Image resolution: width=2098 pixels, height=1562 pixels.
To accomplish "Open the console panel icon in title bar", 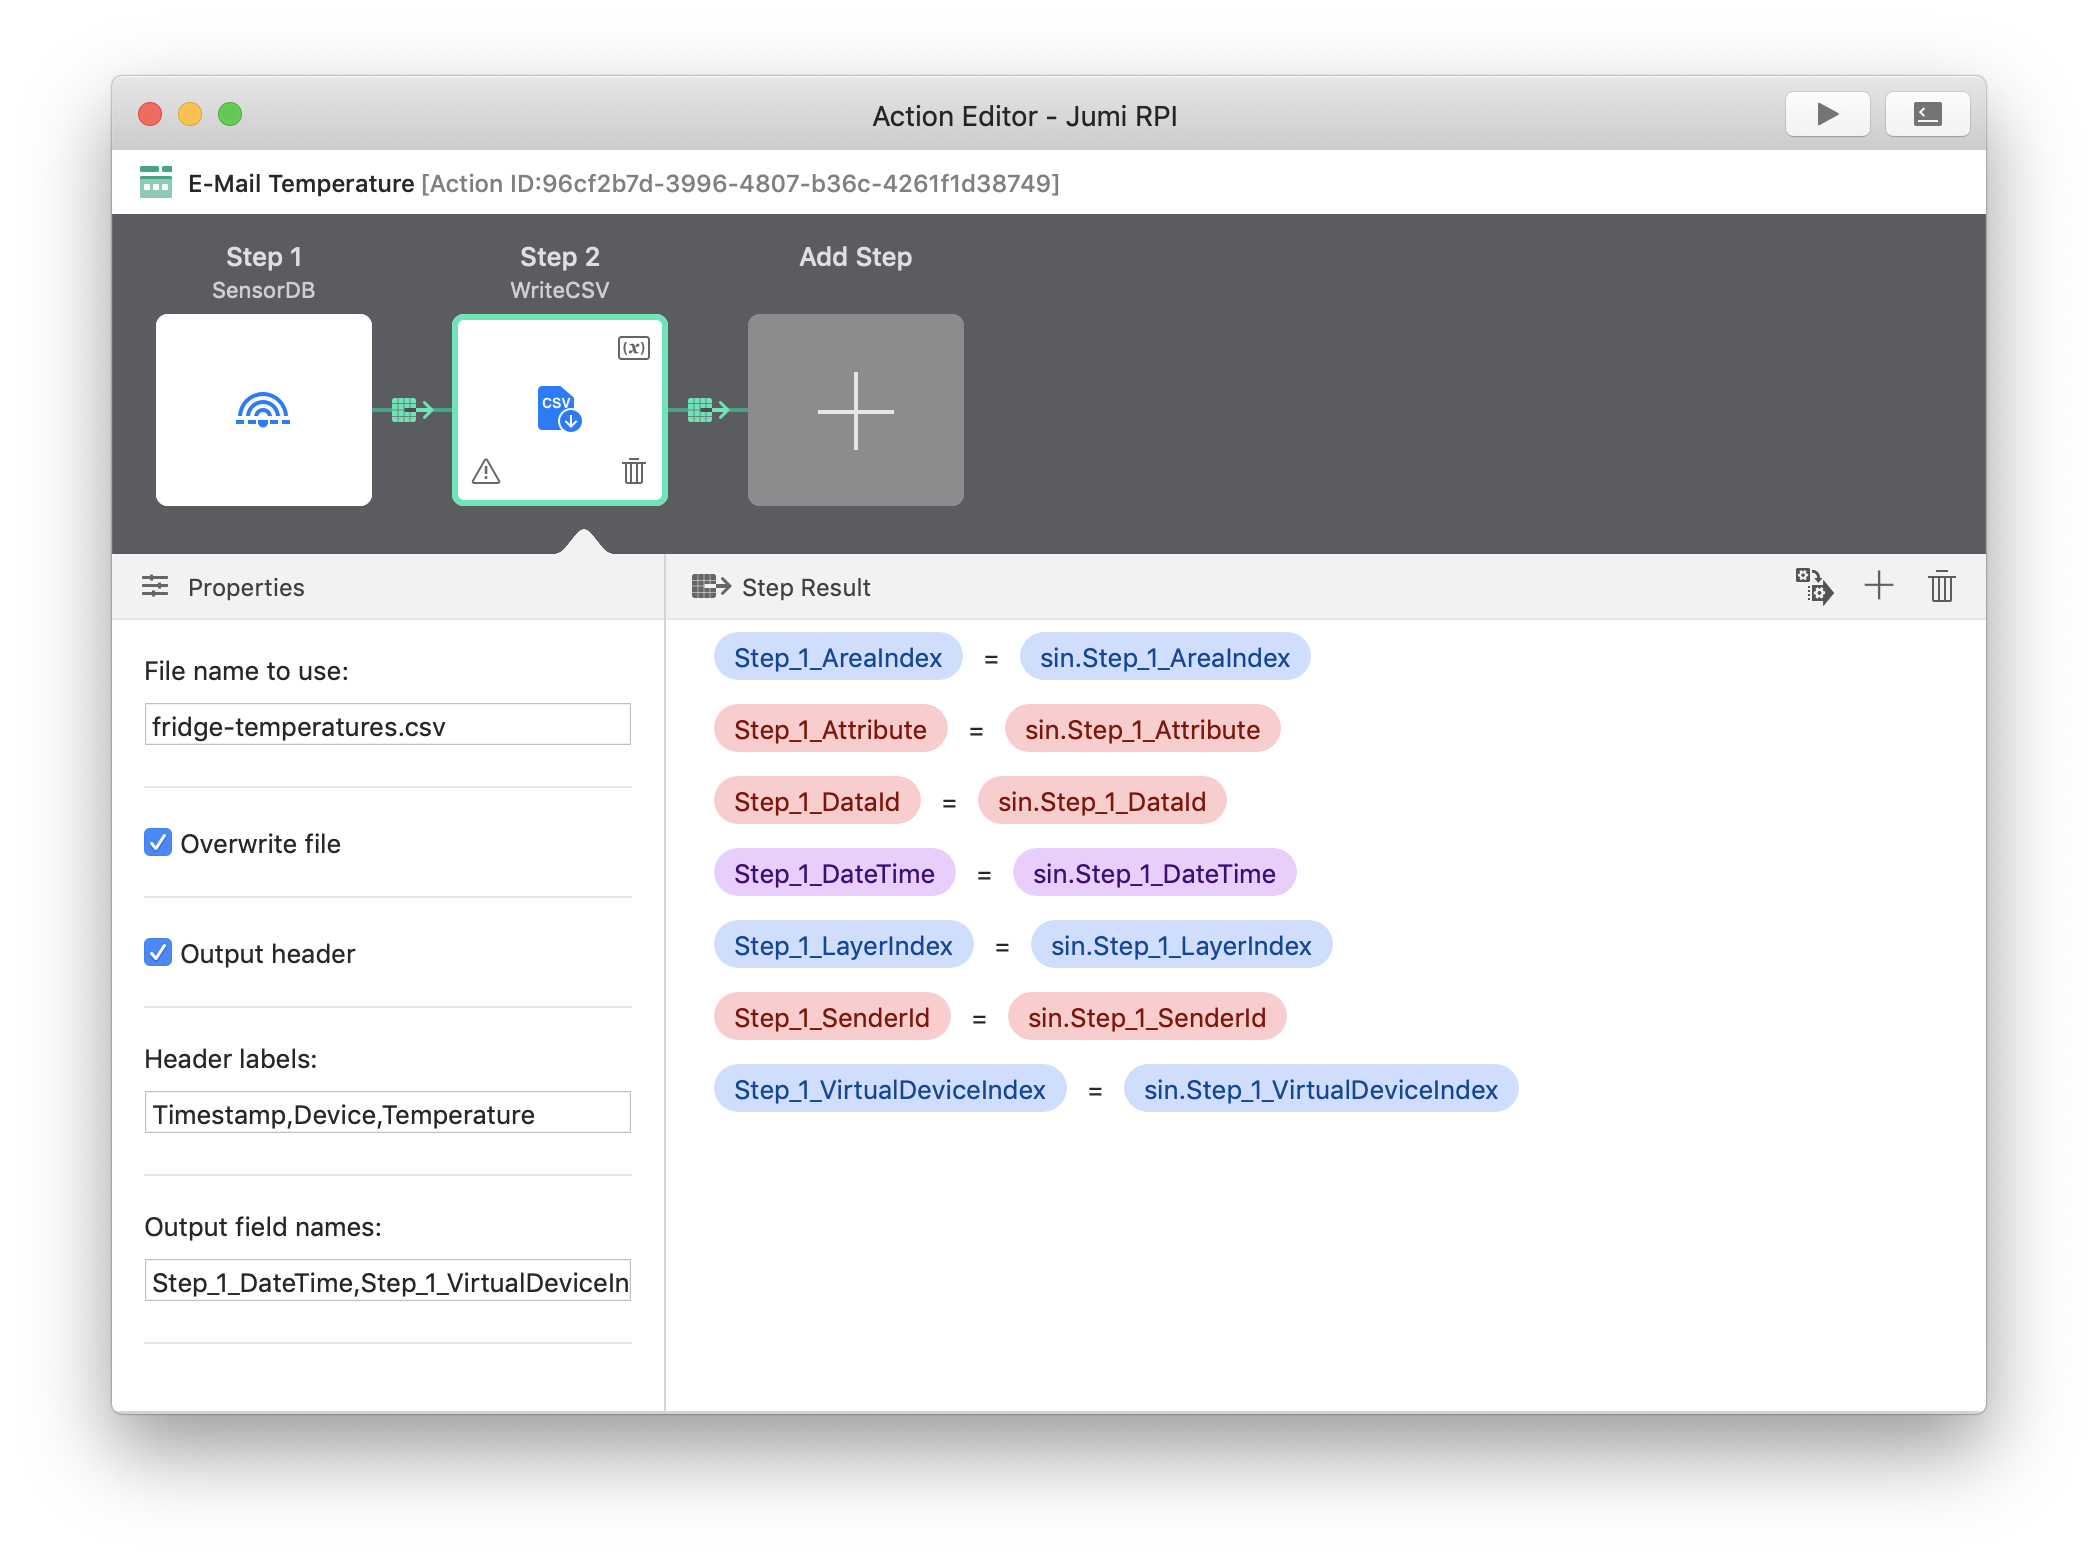I will pyautogui.click(x=1927, y=114).
